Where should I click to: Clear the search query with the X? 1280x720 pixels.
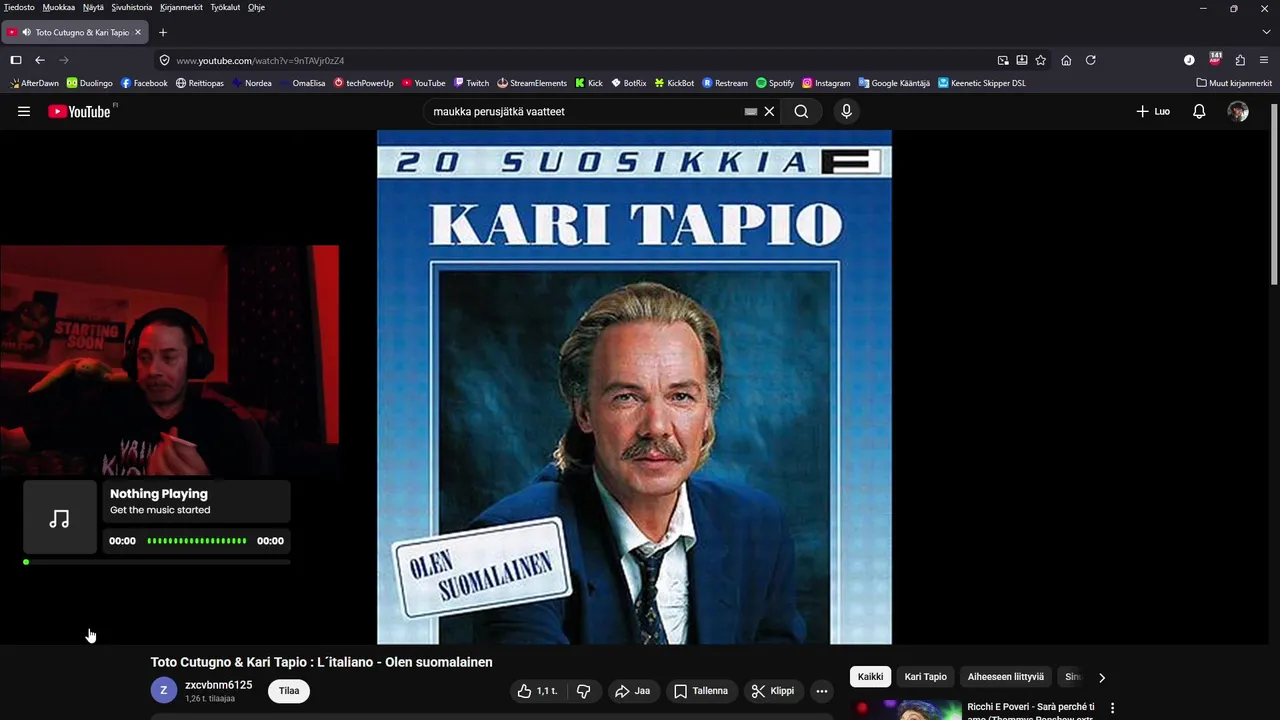pos(769,112)
